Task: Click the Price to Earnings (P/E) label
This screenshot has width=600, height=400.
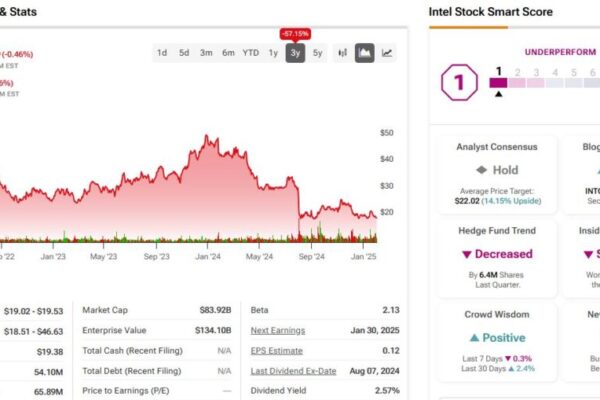Action: [126, 391]
